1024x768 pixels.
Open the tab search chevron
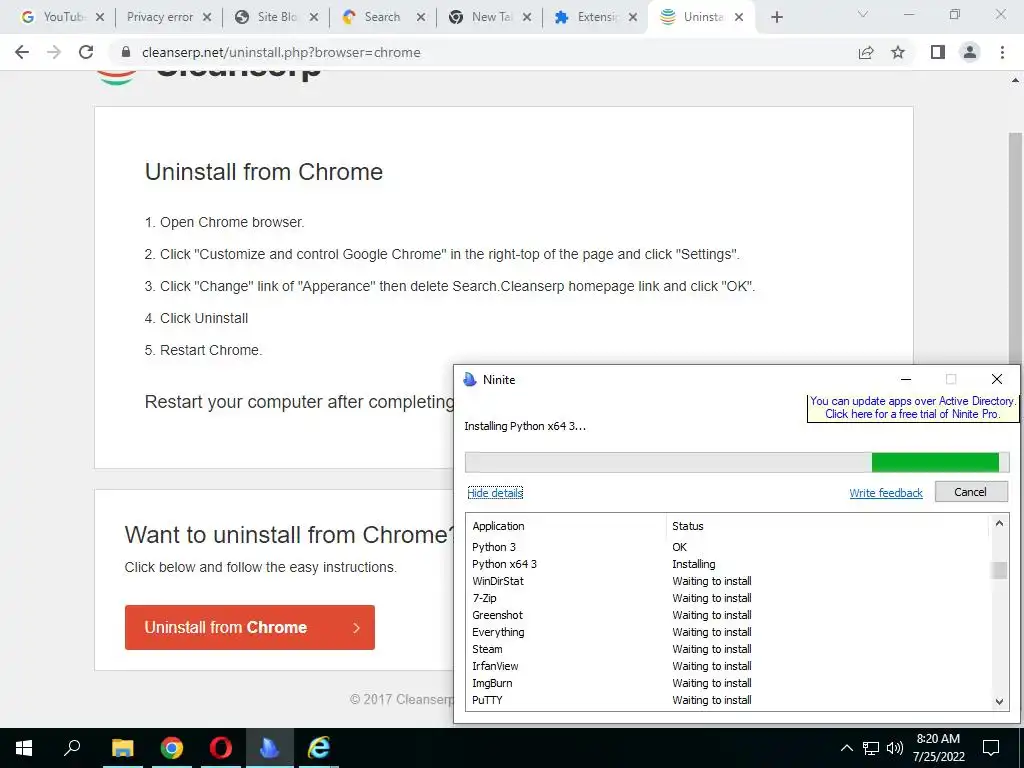tap(863, 14)
